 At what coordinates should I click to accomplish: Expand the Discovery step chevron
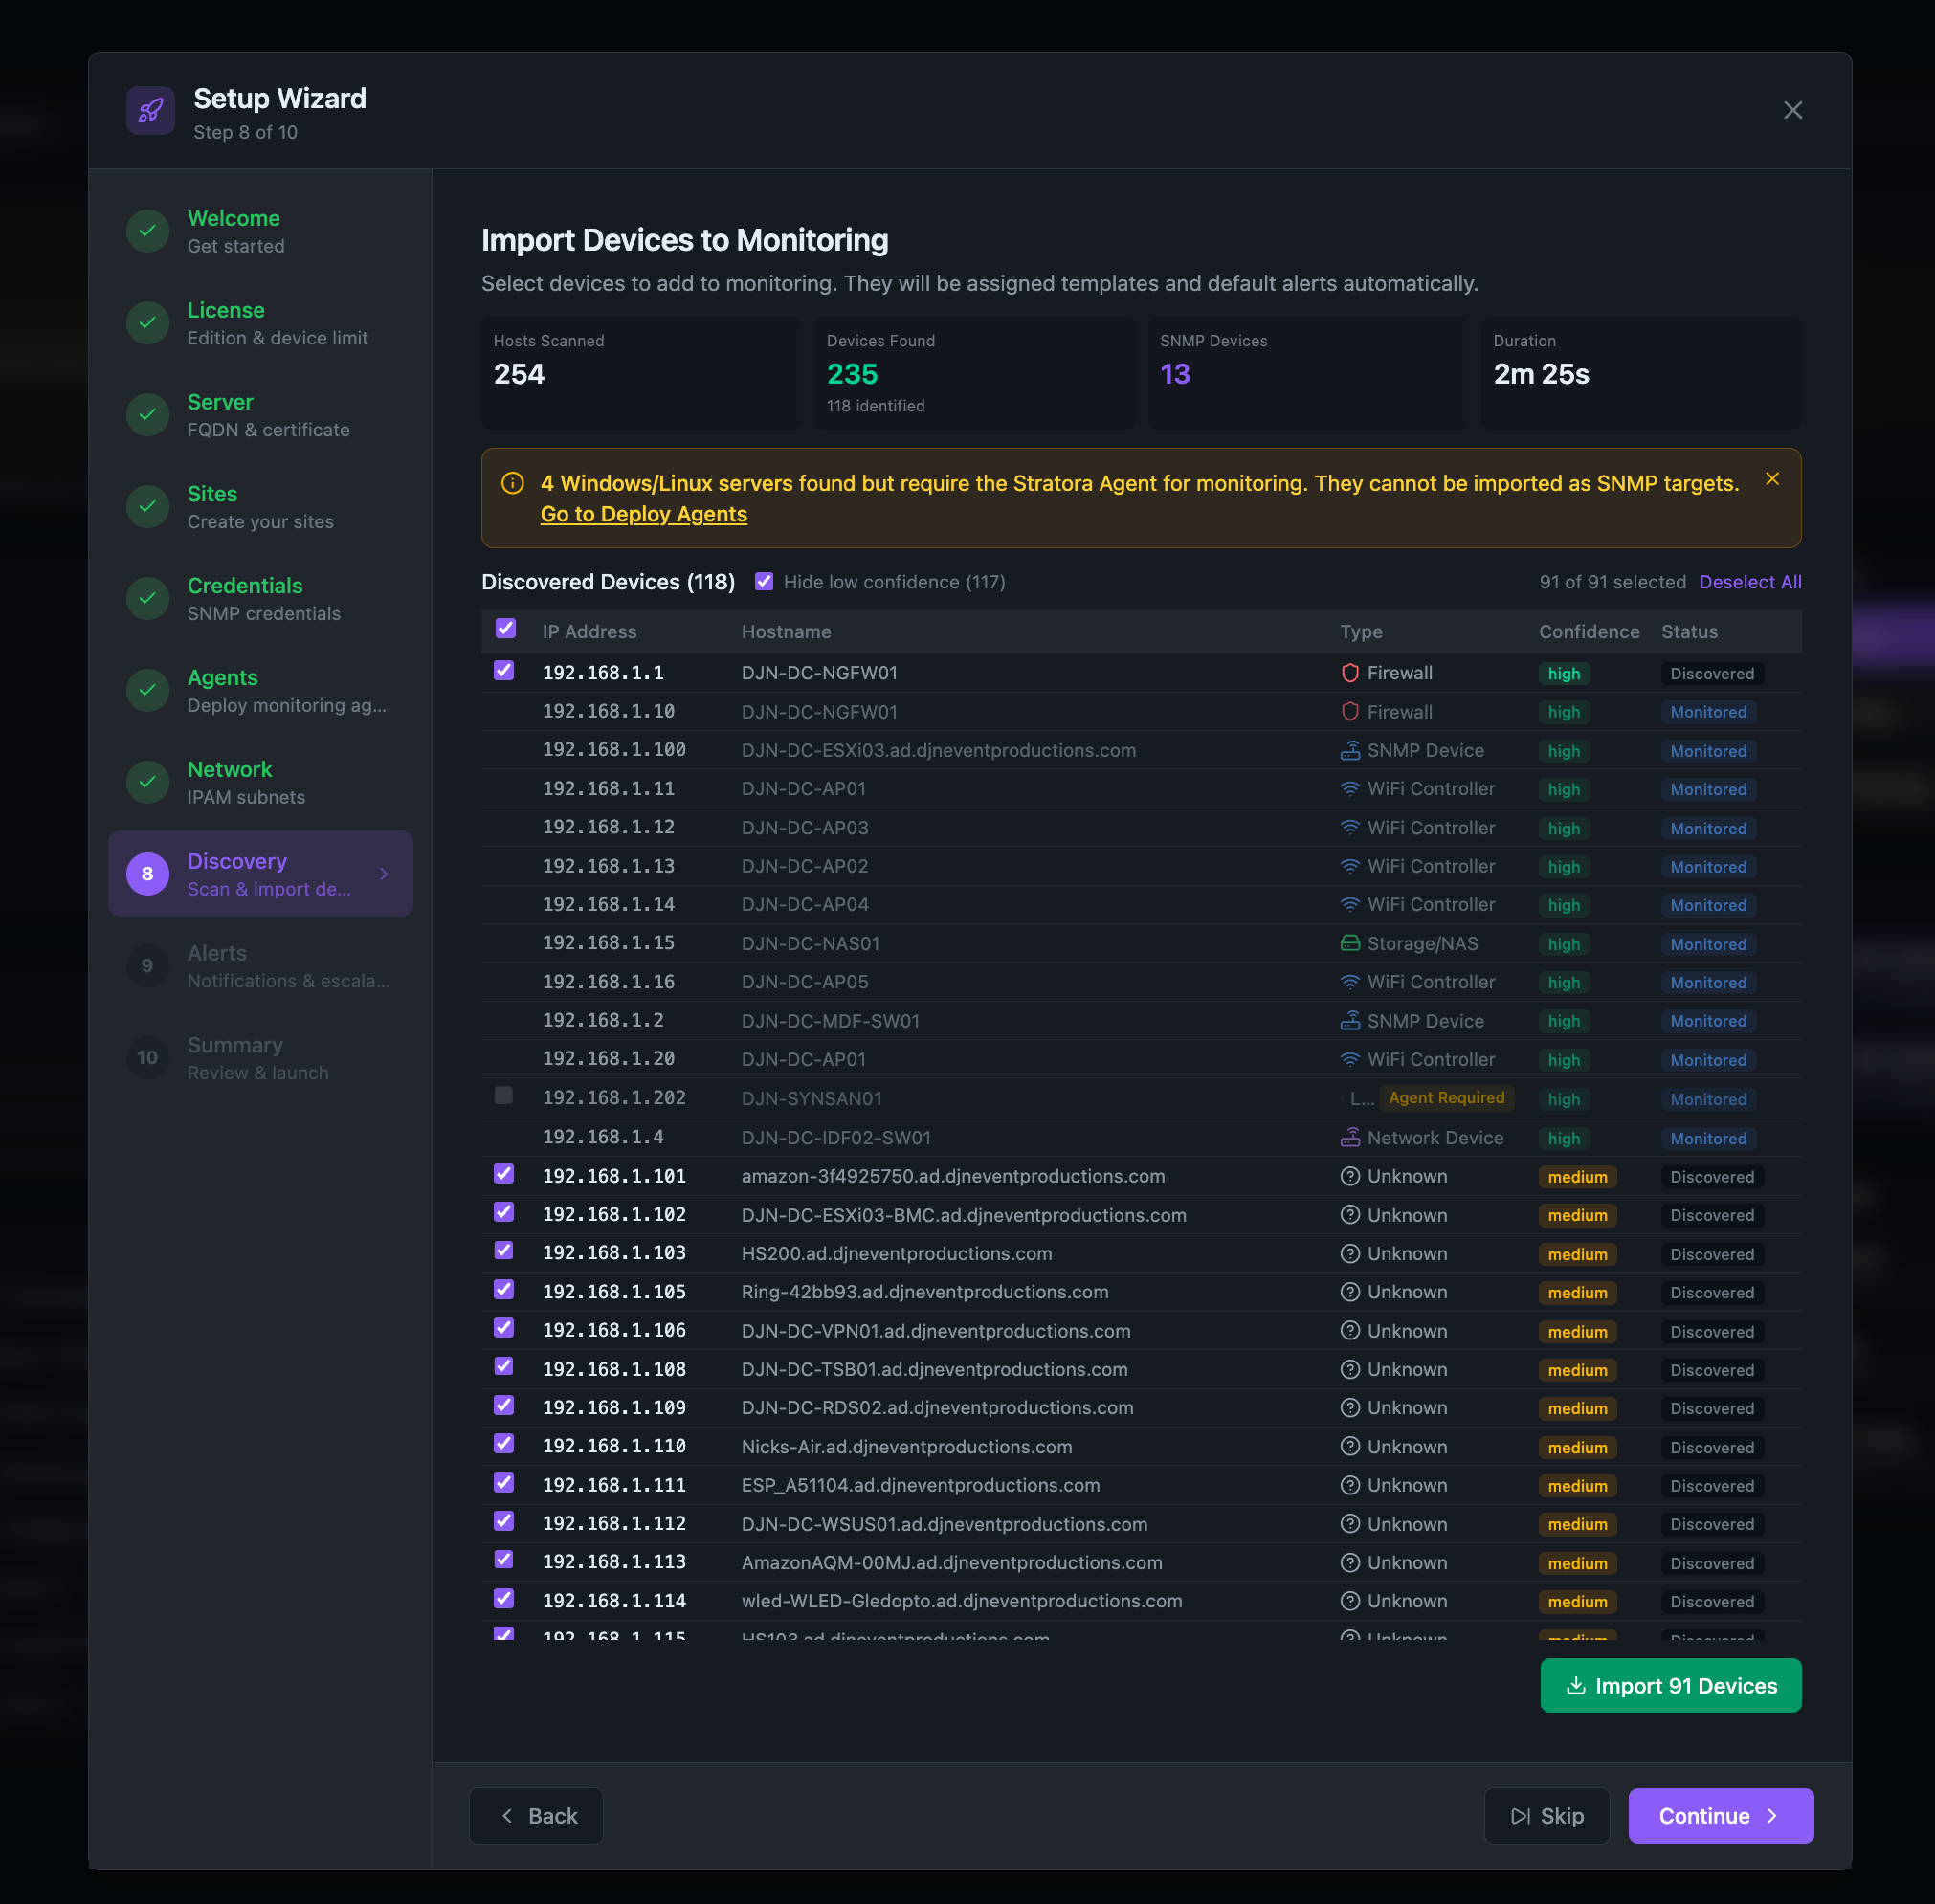point(384,873)
